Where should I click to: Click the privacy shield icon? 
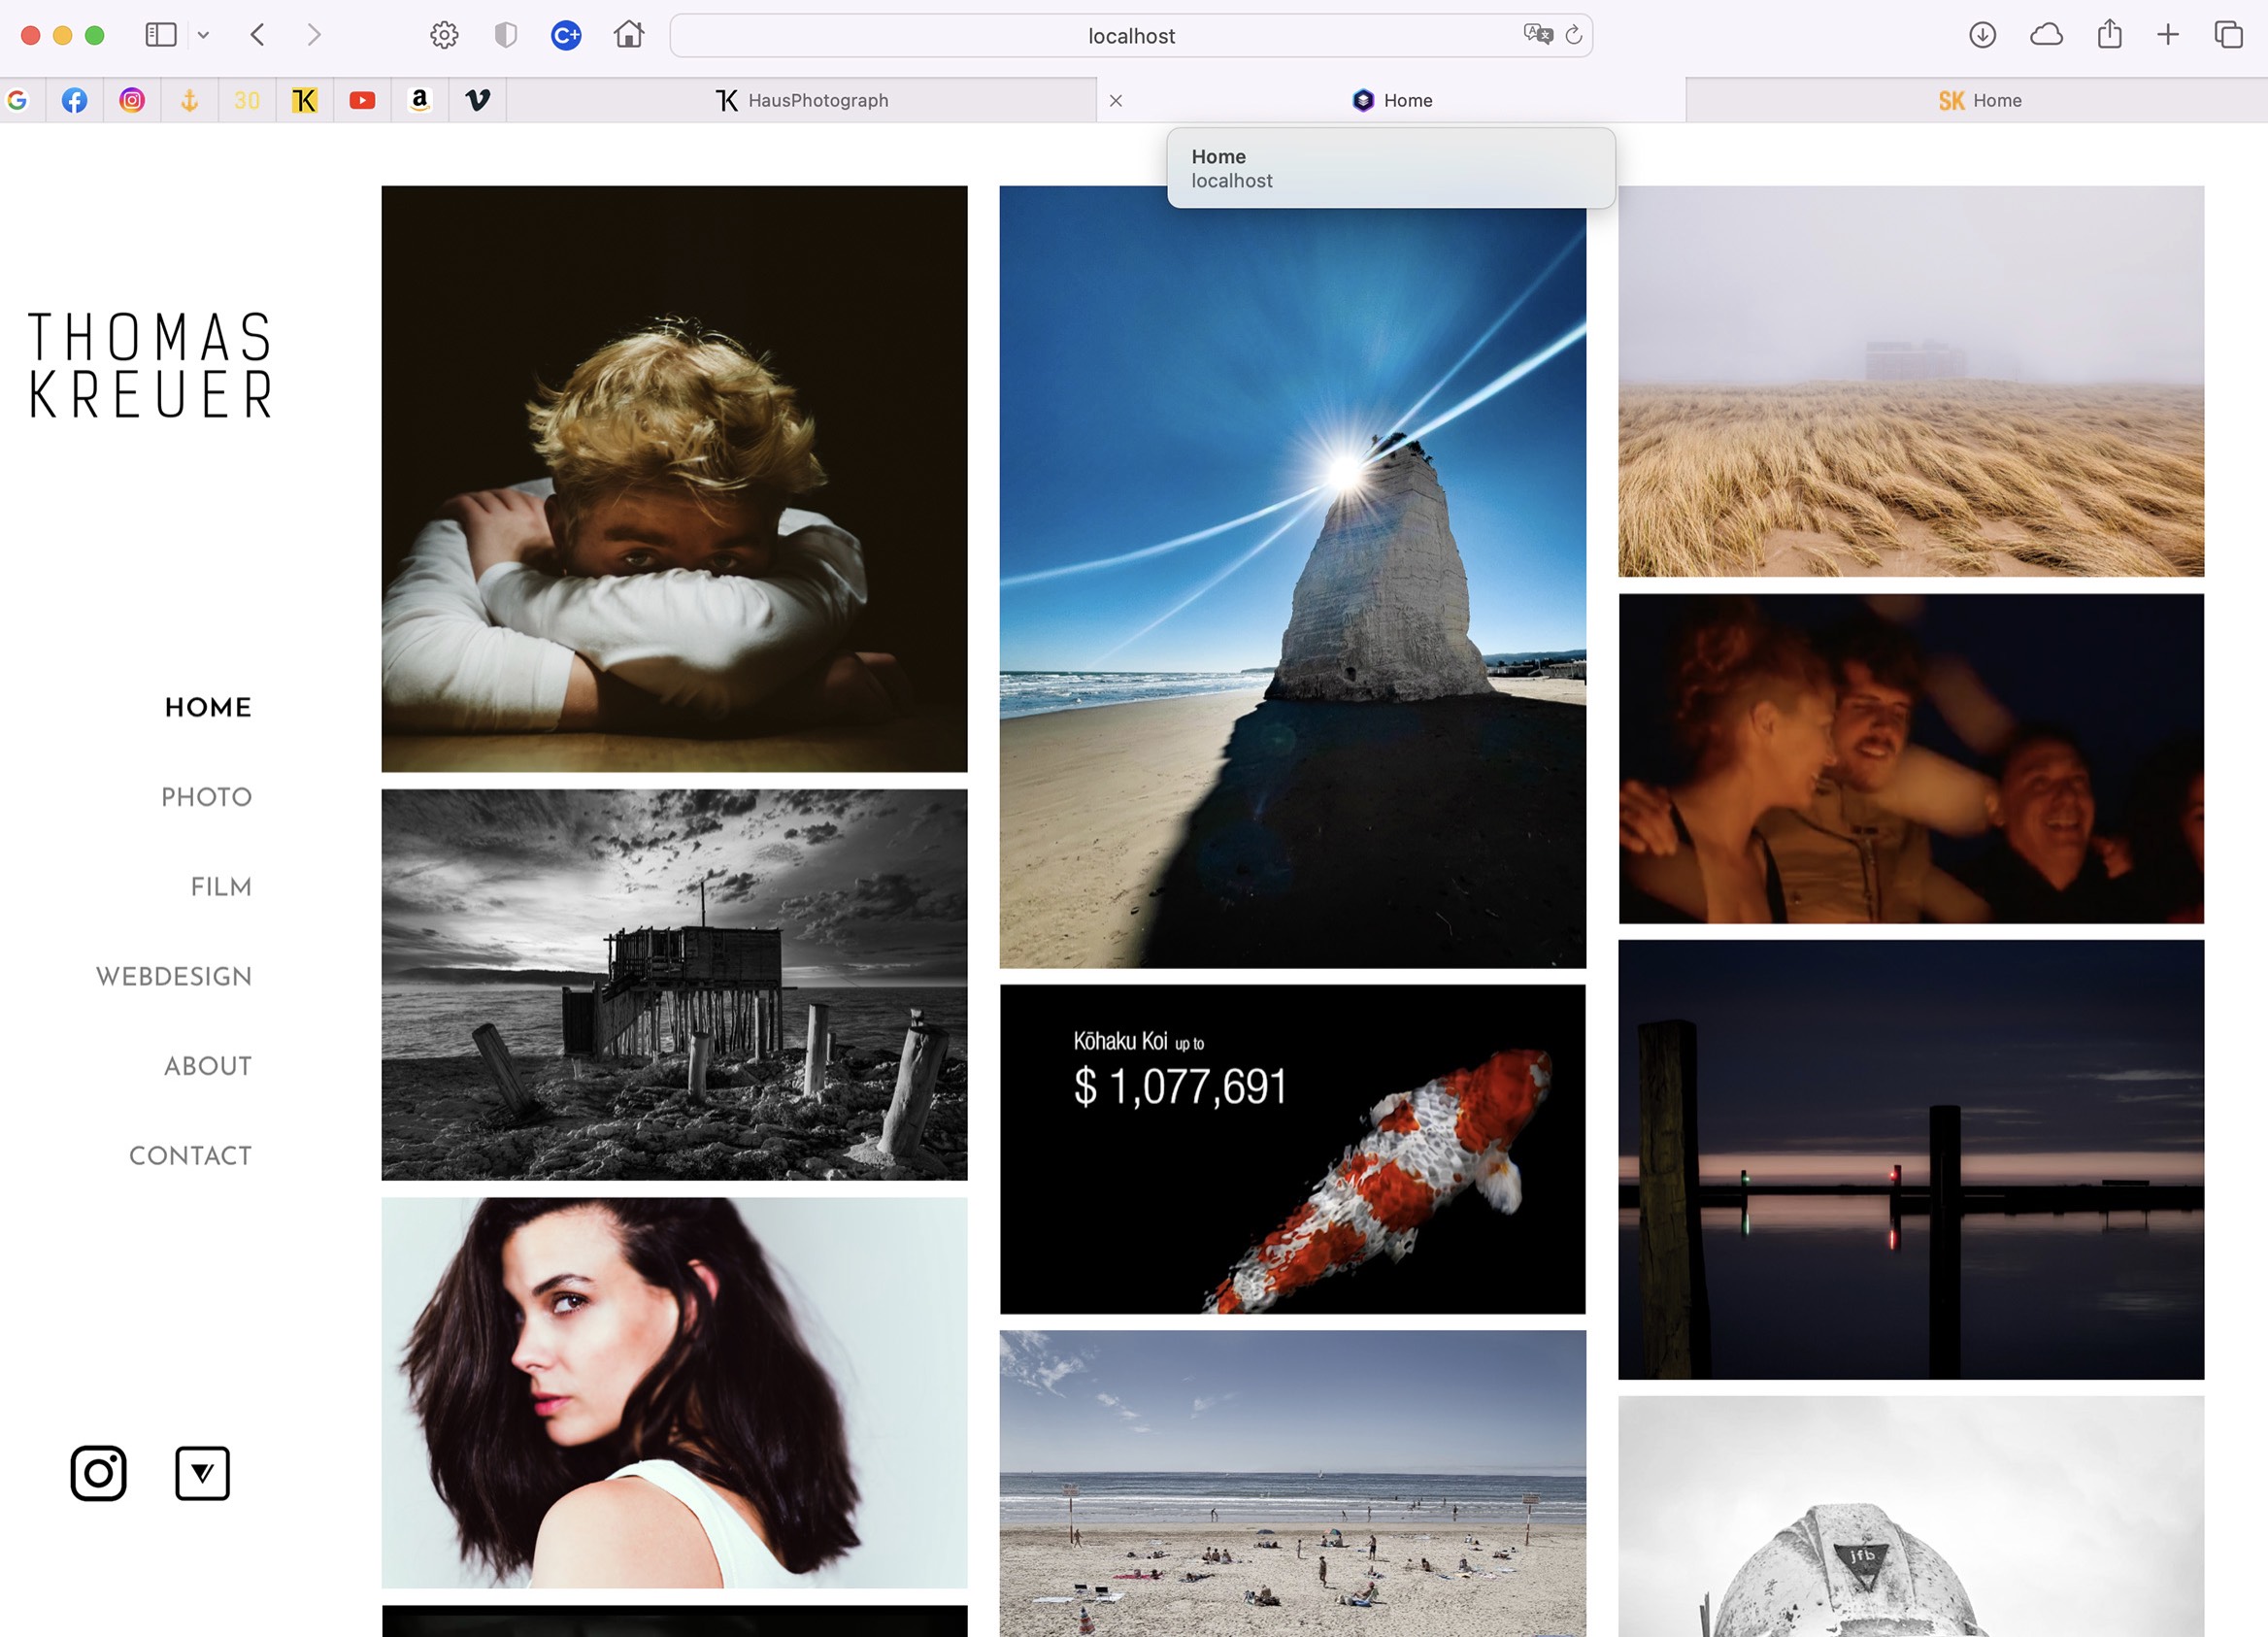[x=506, y=35]
